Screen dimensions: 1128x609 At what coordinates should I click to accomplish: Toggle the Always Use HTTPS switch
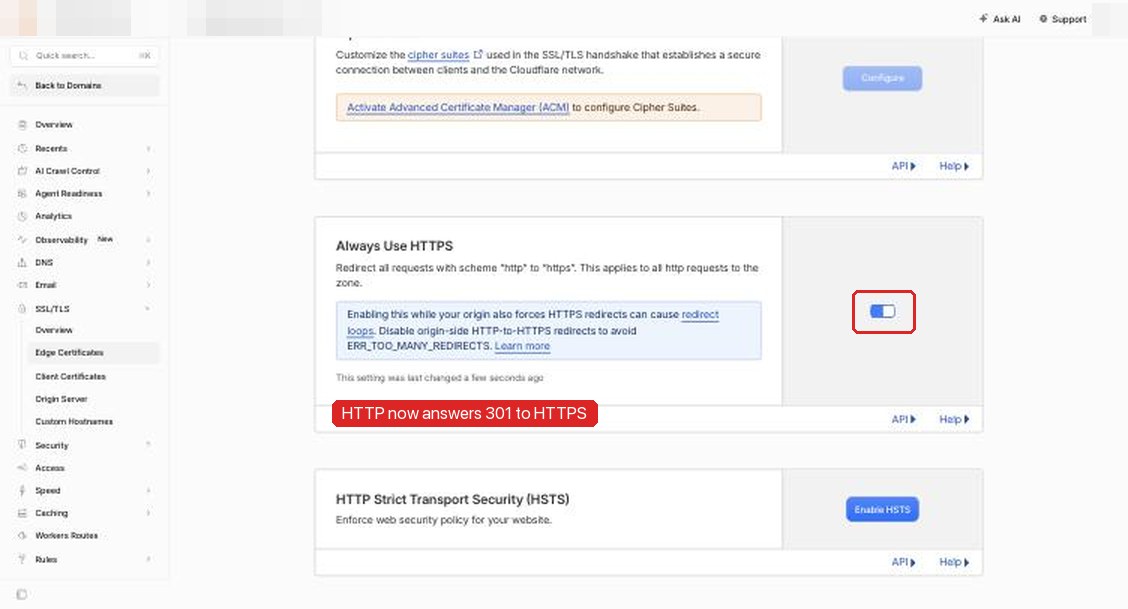pyautogui.click(x=883, y=311)
